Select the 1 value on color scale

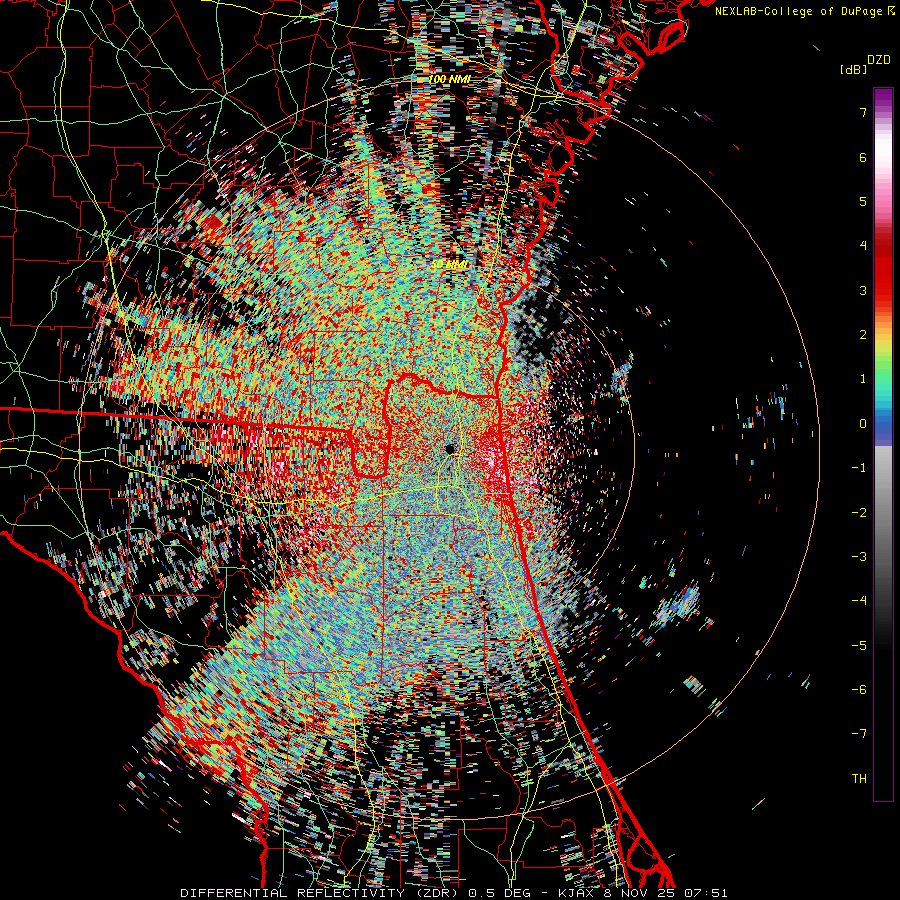point(863,379)
